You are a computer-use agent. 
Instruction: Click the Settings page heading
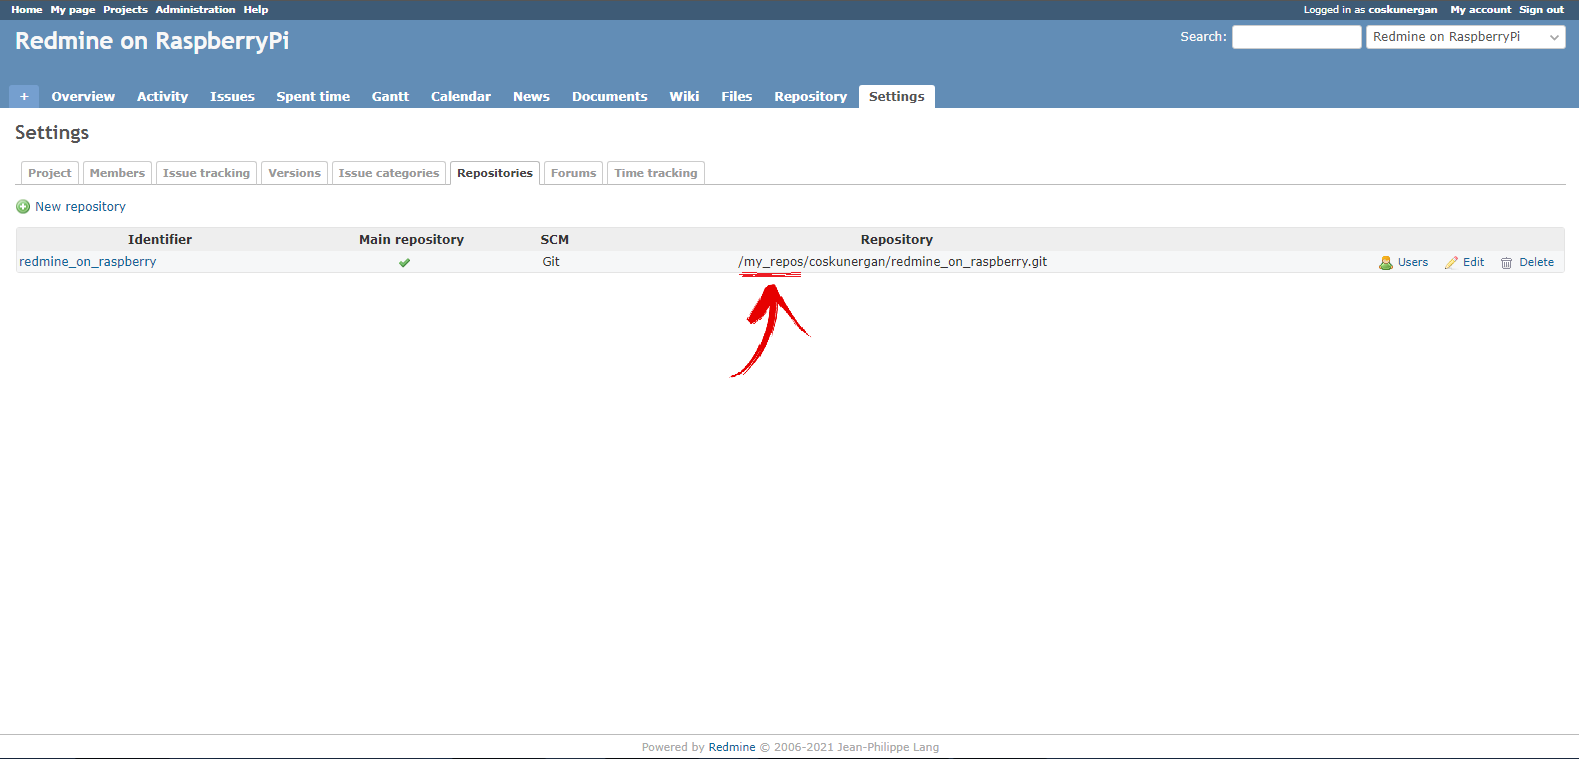tap(52, 133)
